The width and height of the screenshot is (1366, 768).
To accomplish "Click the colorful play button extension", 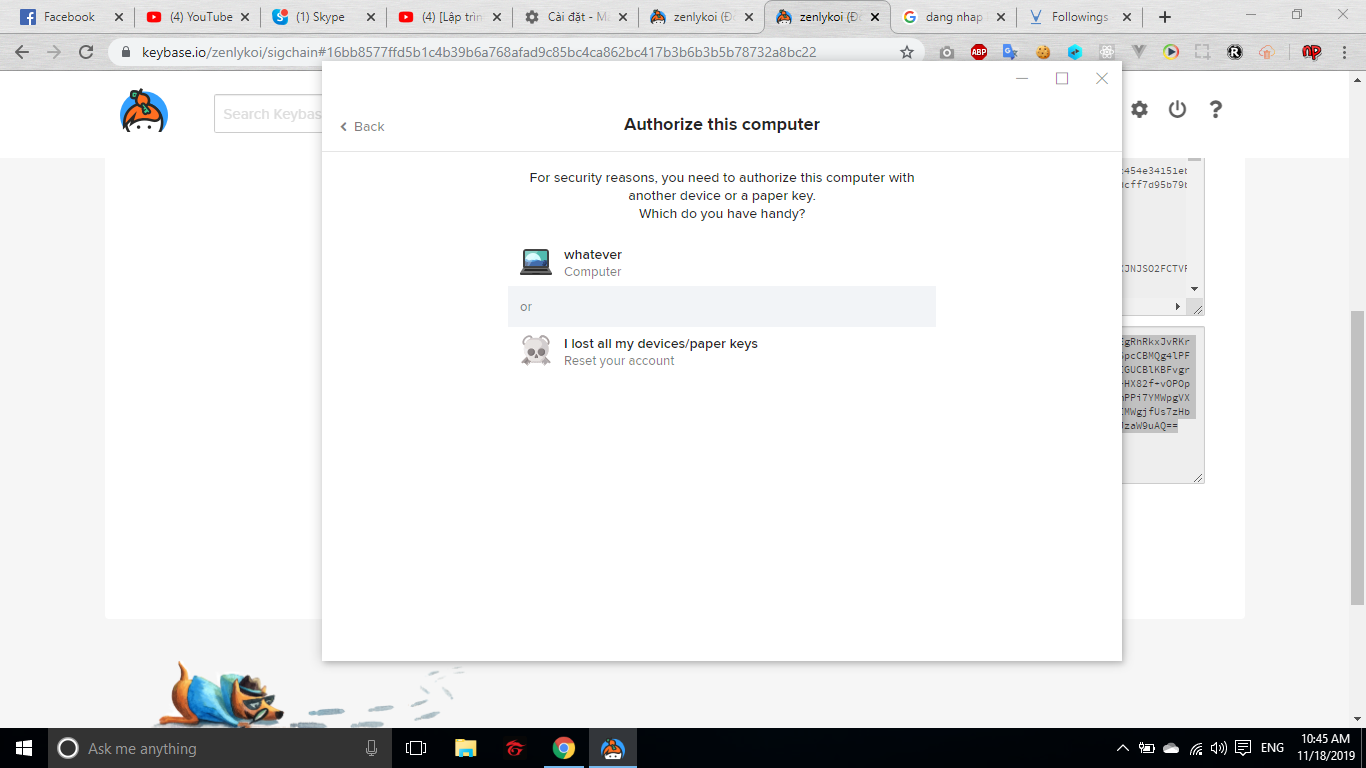I will 1171,52.
